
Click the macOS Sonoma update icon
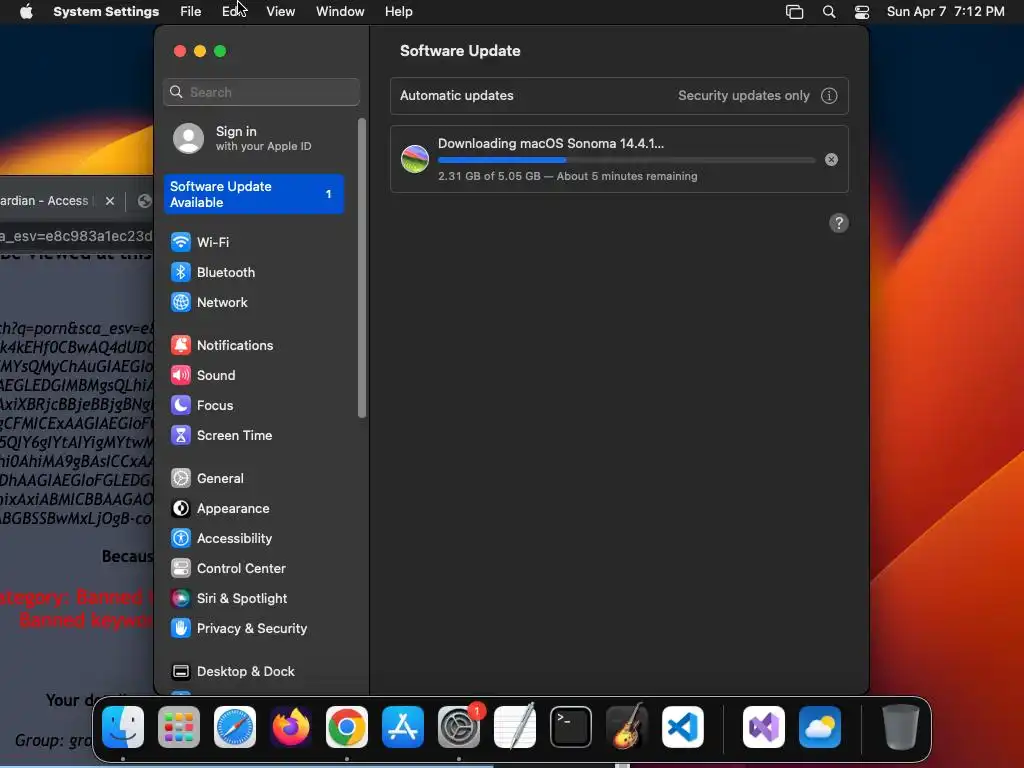pyautogui.click(x=415, y=159)
